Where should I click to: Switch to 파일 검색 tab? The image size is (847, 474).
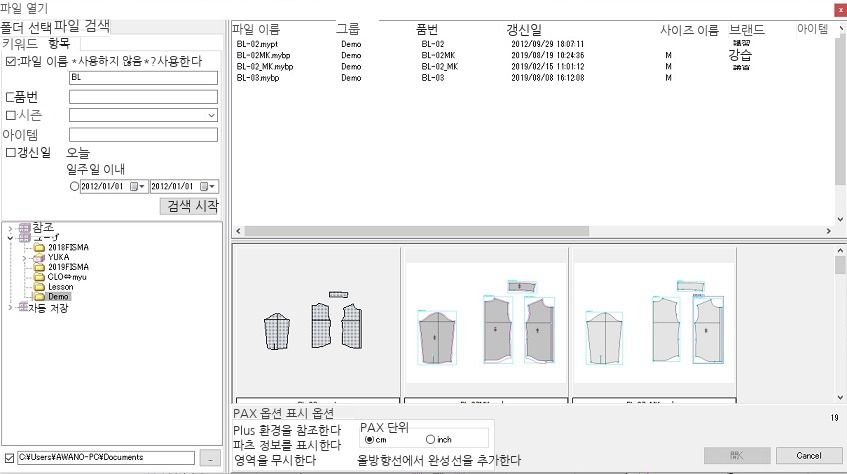tap(82, 25)
